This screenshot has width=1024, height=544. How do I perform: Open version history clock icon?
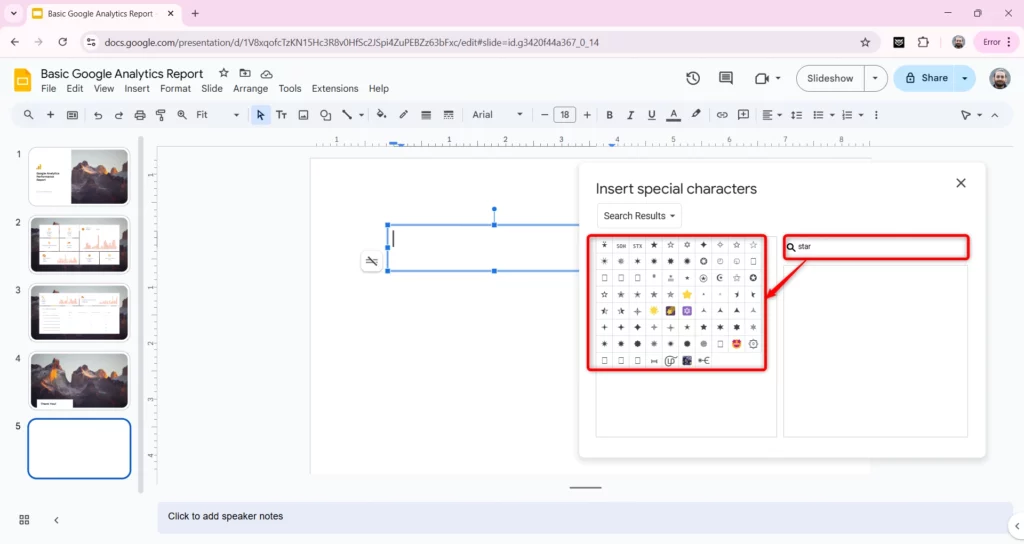693,78
